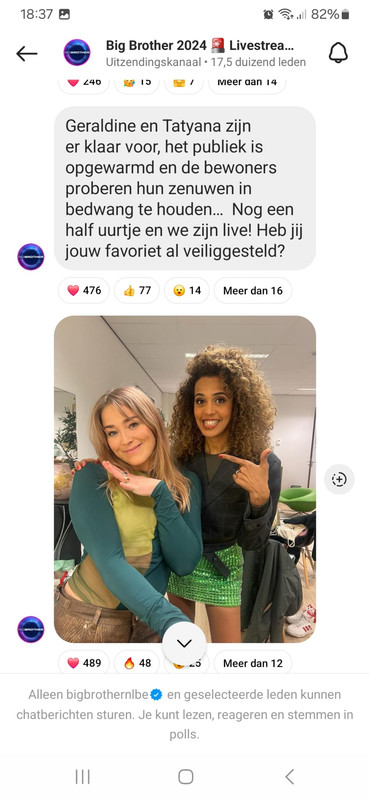
Task: Toggle channel notifications with the bell icon
Action: pos(338,53)
